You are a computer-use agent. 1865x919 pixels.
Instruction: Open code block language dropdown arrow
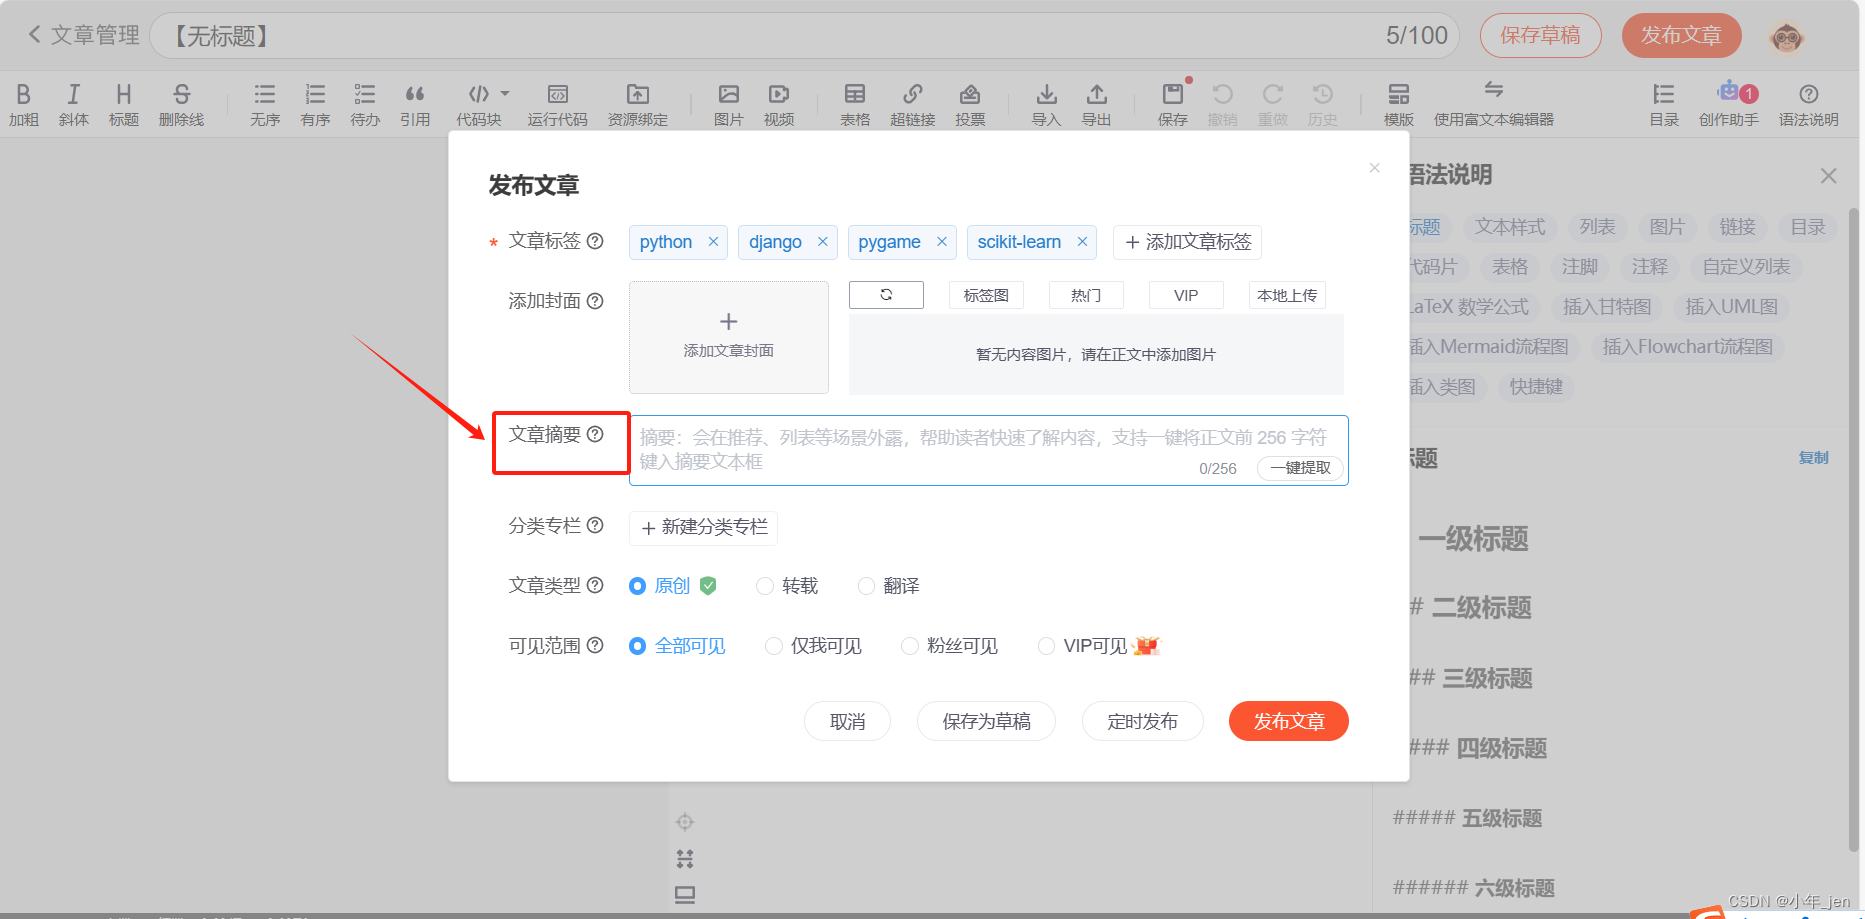click(505, 93)
